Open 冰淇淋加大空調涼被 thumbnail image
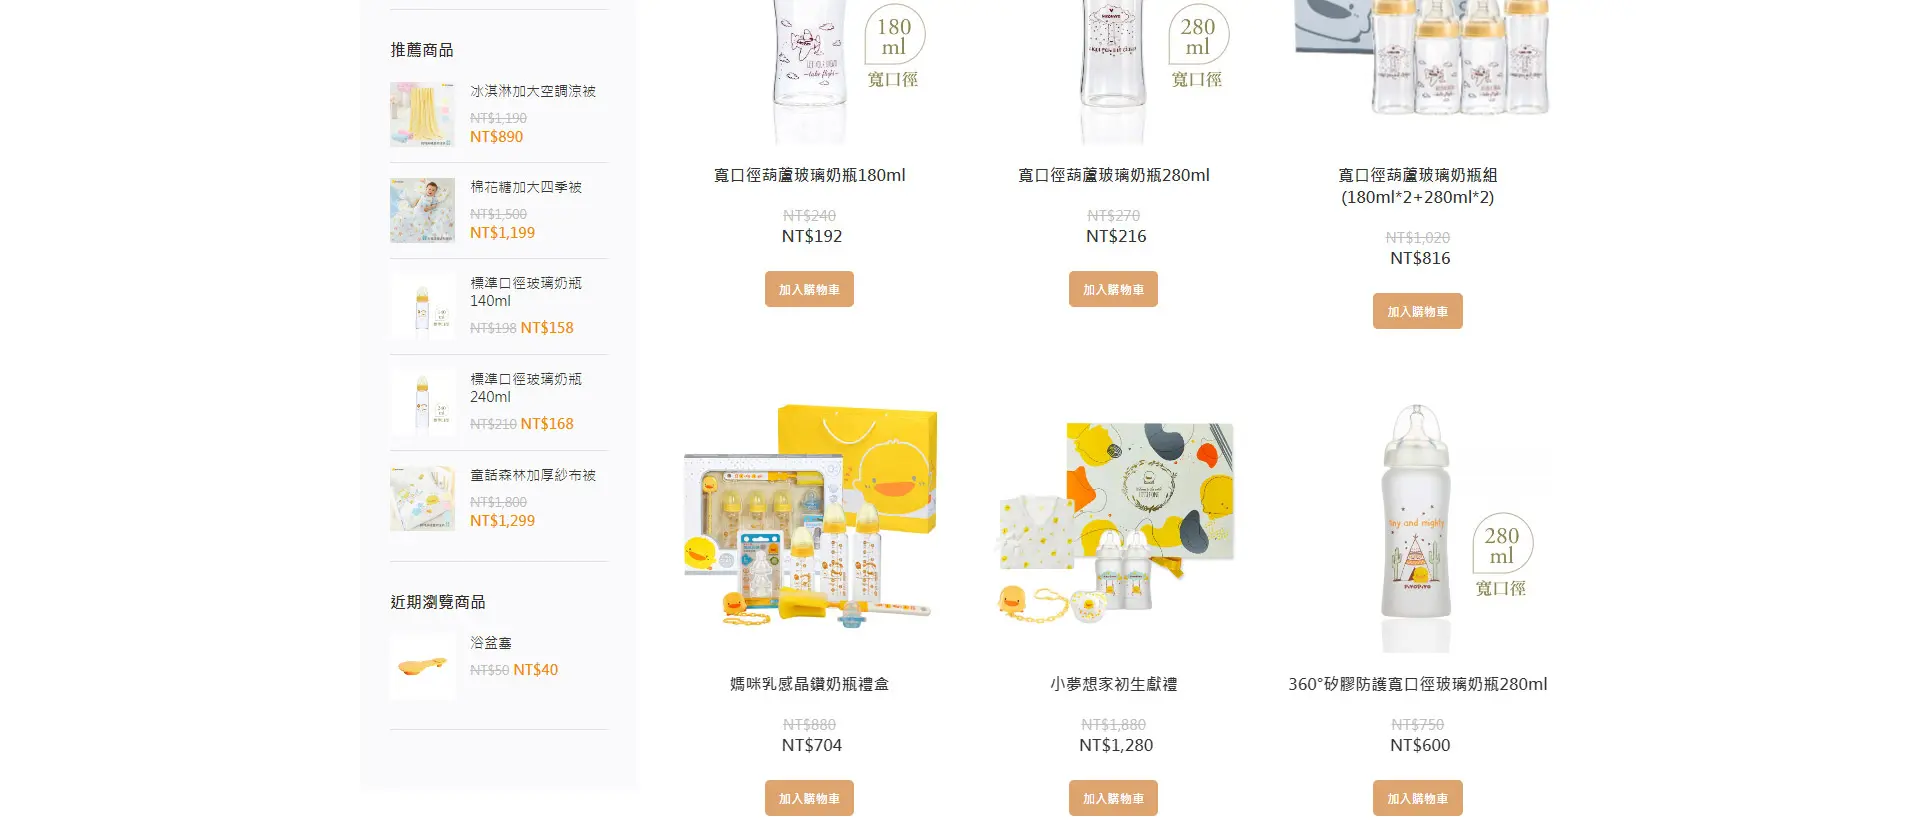 (422, 114)
